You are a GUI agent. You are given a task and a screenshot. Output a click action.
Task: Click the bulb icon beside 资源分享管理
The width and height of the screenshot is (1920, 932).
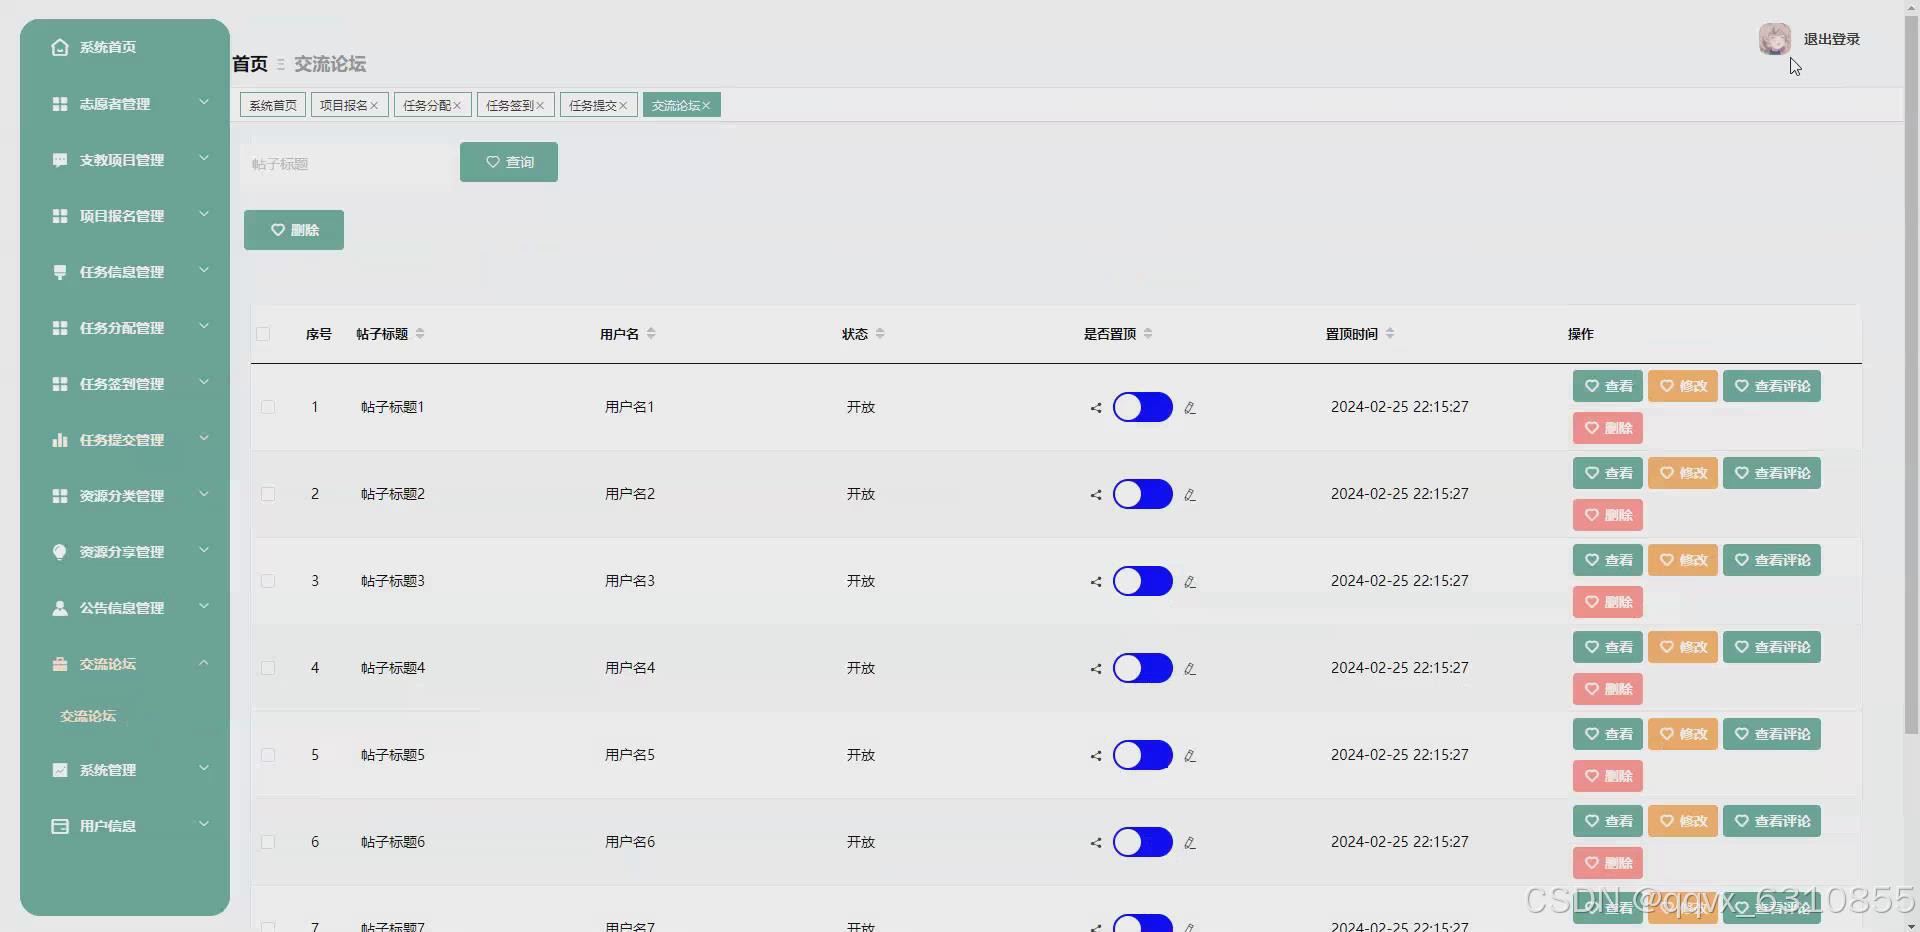pos(60,552)
